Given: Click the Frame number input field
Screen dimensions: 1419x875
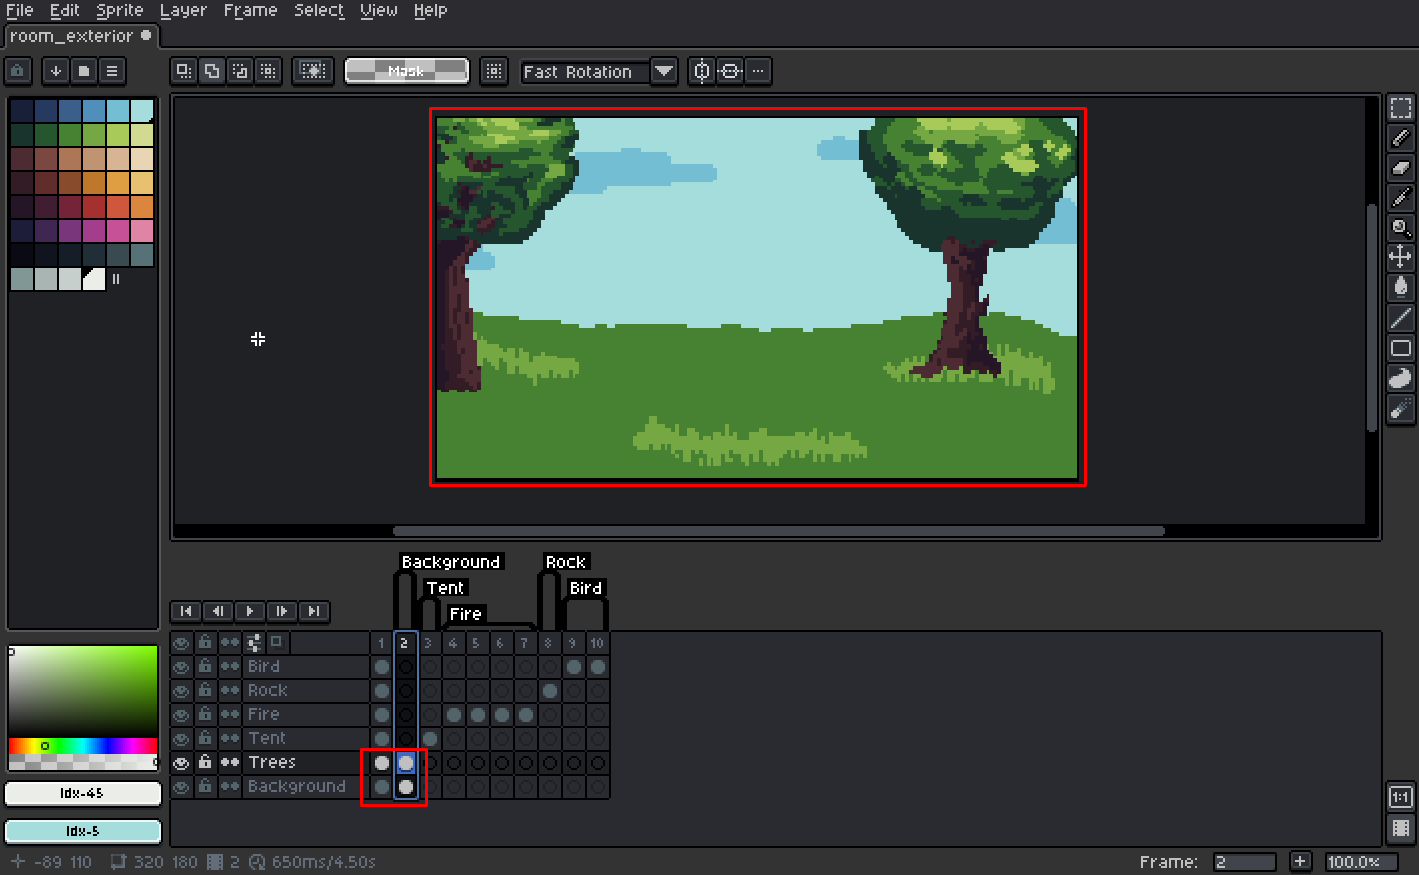Looking at the screenshot, I should [1245, 862].
